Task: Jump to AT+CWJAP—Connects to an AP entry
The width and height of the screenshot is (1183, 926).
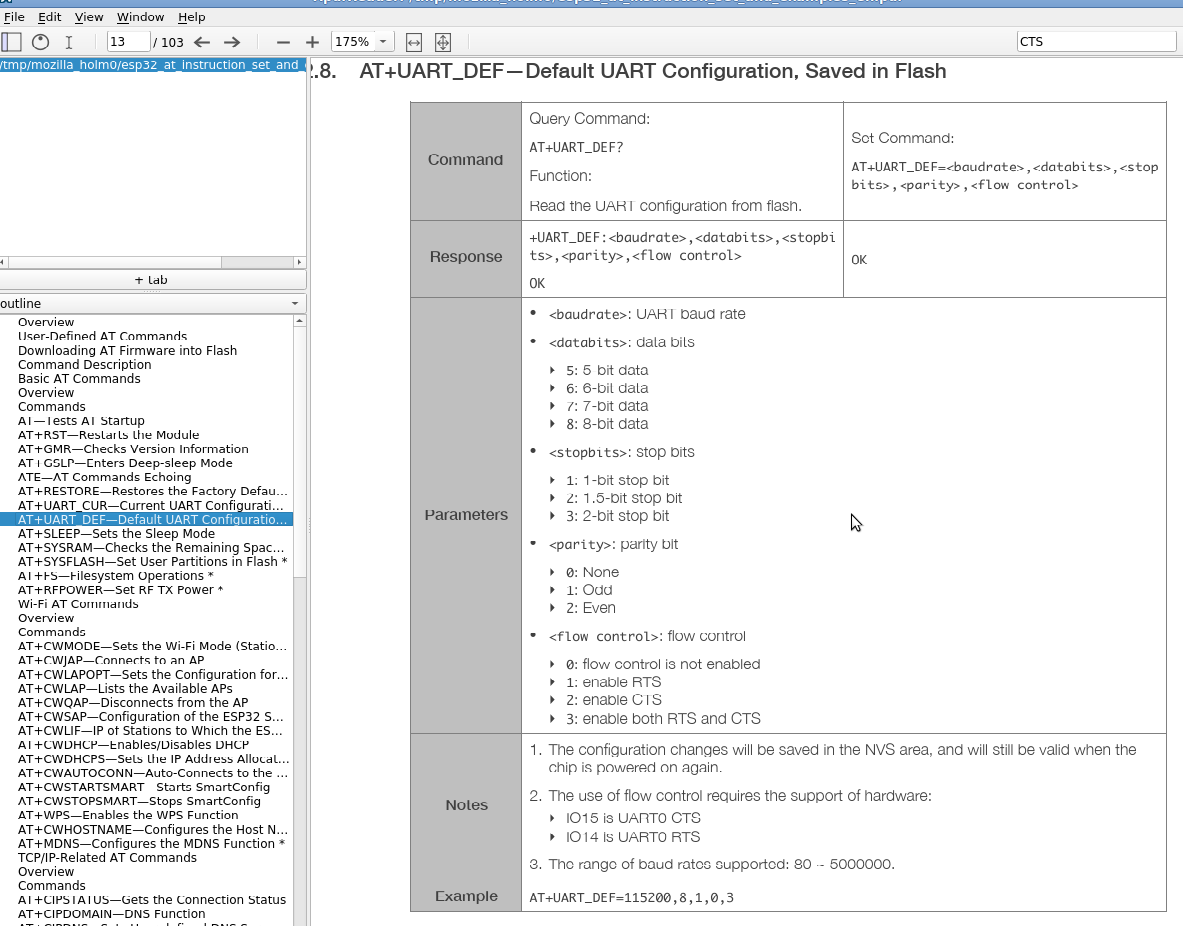Action: pyautogui.click(x=111, y=660)
